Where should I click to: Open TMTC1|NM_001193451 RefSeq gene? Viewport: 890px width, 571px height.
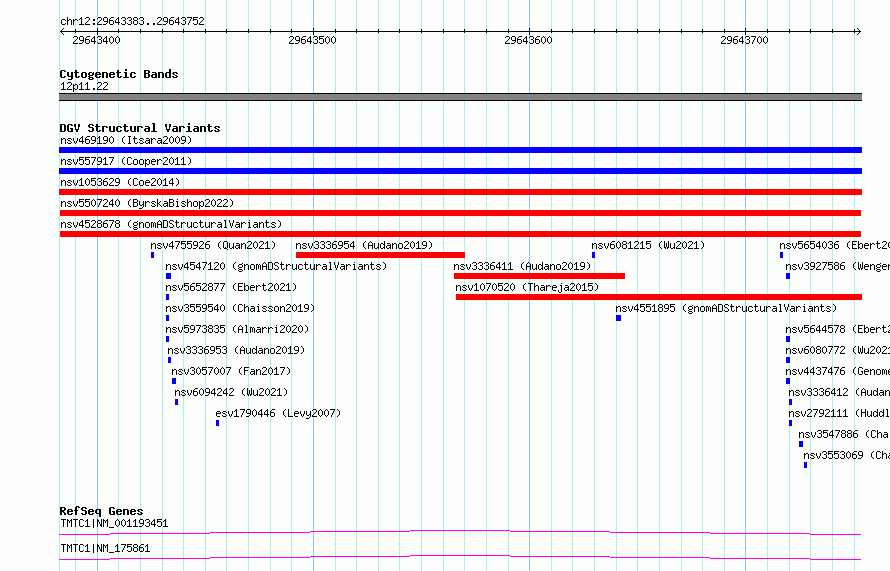point(114,523)
